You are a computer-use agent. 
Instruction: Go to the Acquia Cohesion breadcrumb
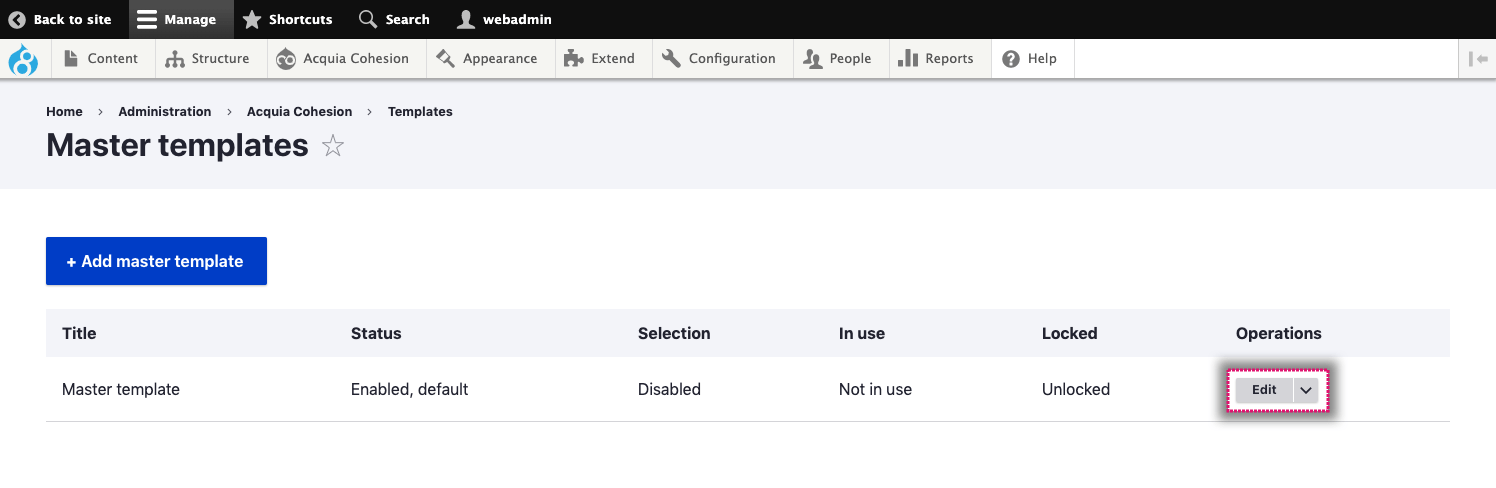300,112
